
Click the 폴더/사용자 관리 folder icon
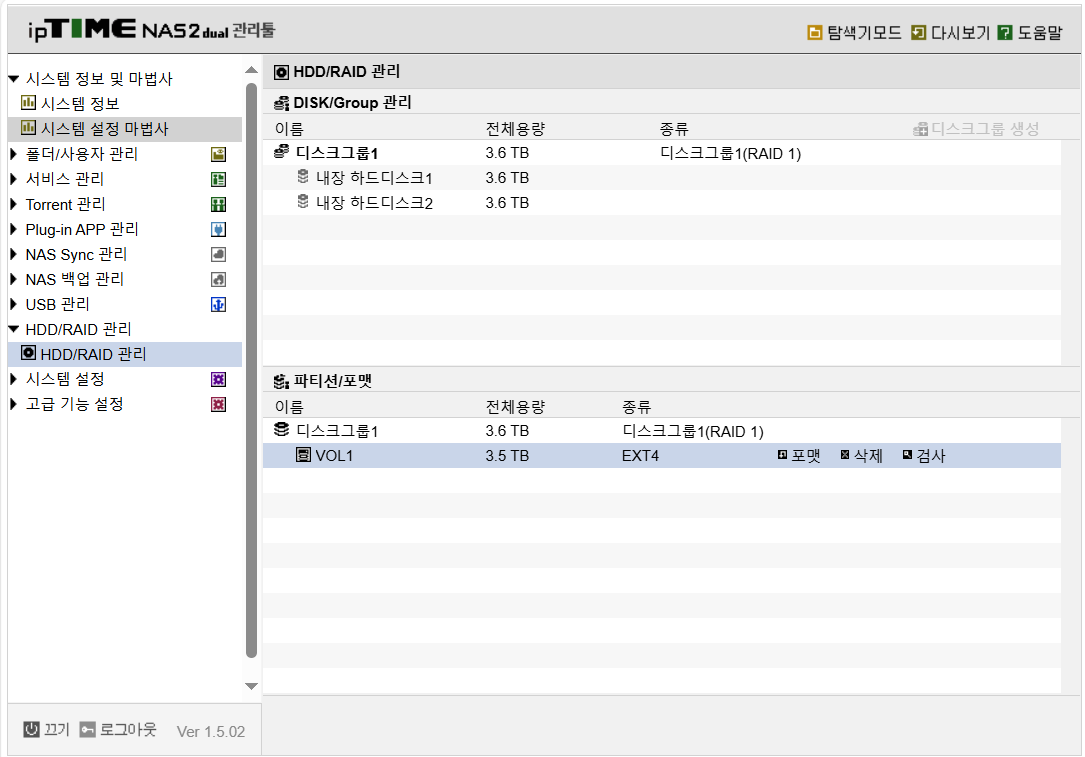(219, 154)
